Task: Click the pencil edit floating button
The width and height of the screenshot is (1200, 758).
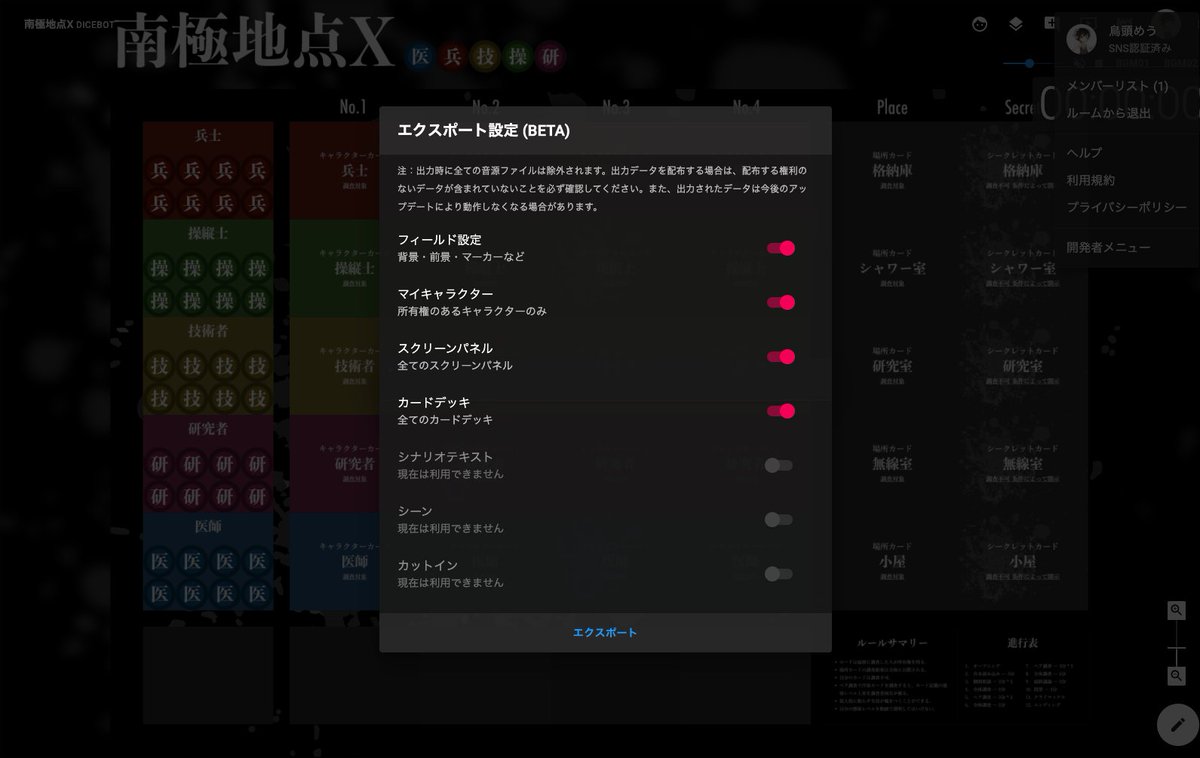Action: [1178, 725]
